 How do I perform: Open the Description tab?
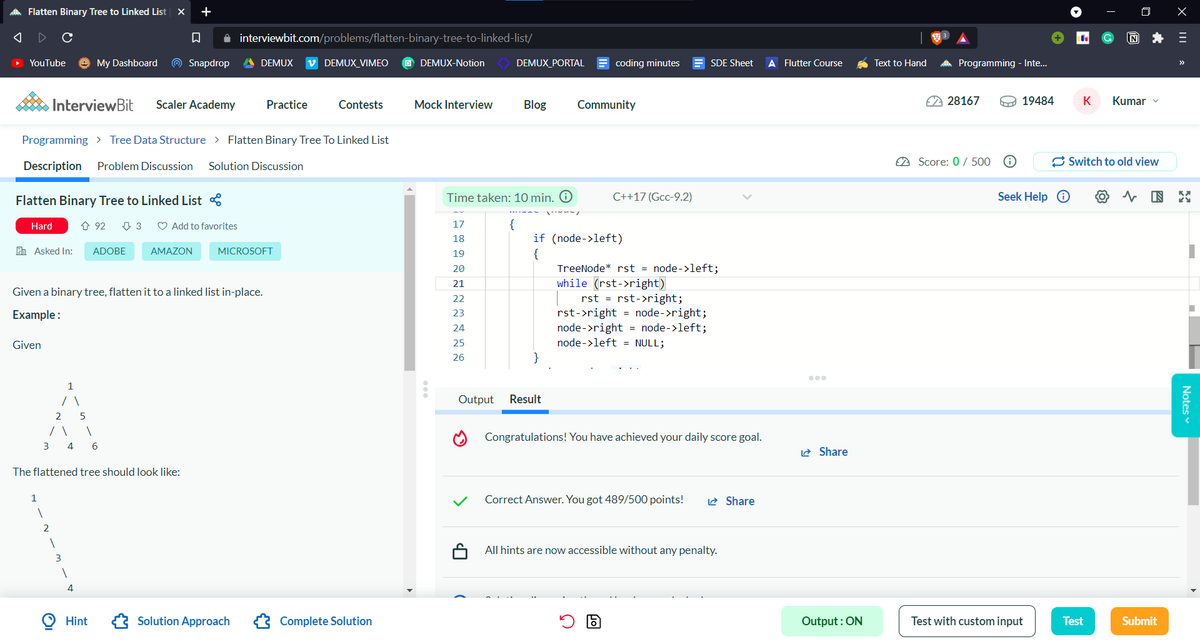52,166
